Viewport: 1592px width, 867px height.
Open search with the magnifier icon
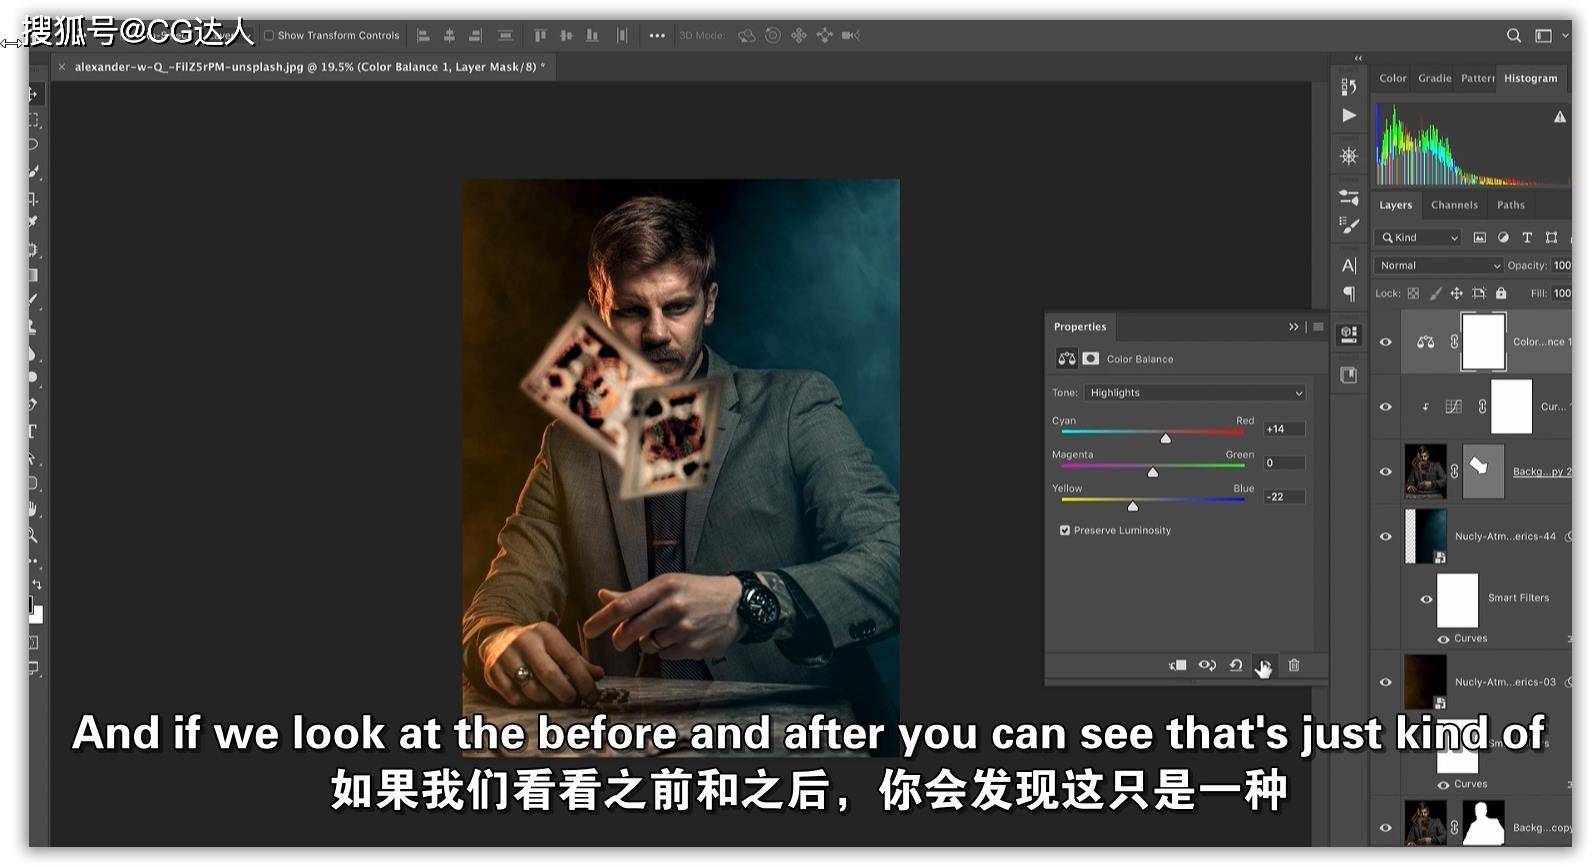coord(1514,35)
